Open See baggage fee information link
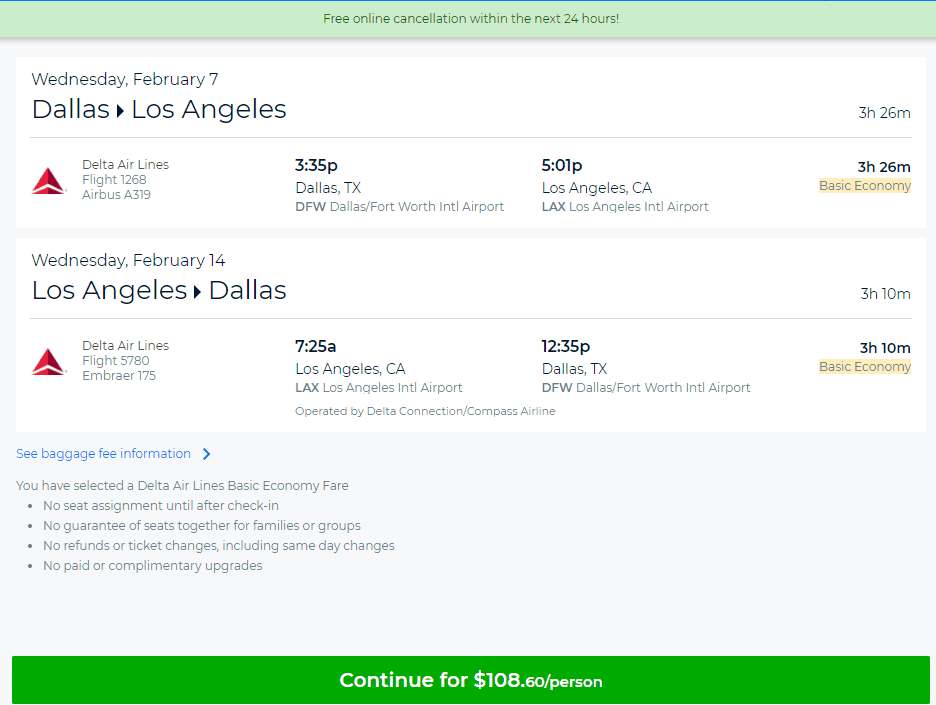 (103, 454)
